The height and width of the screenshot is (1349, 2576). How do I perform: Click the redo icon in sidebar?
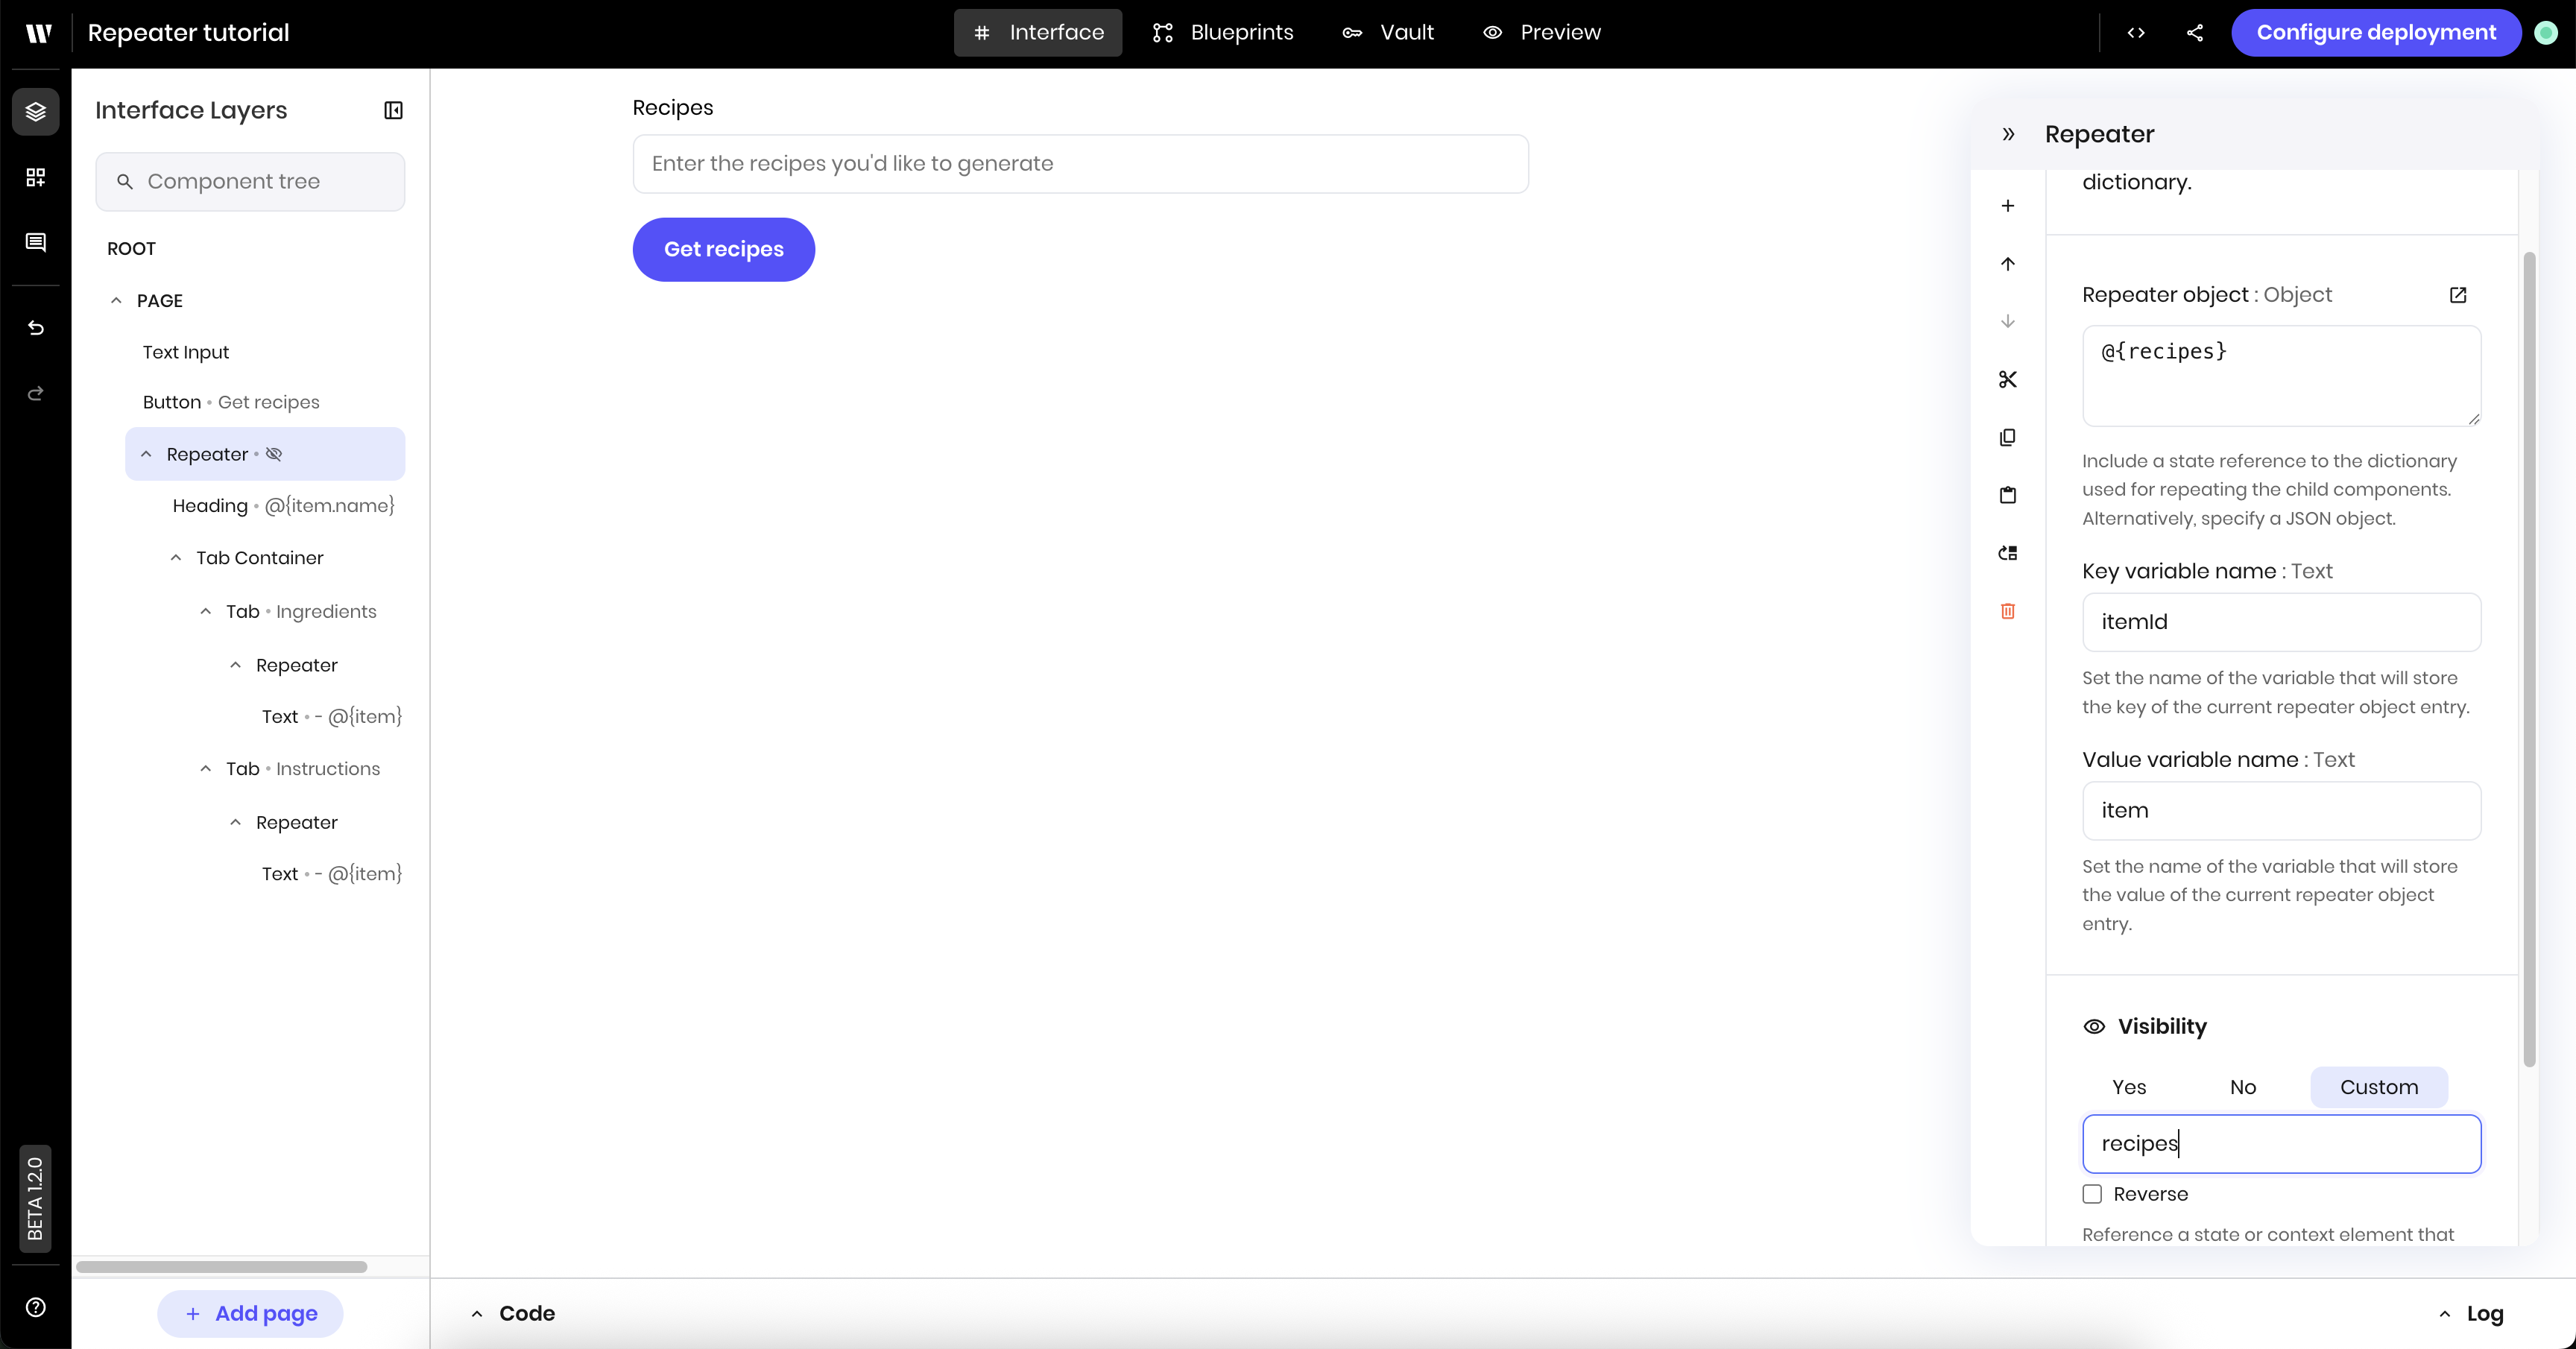coord(35,393)
